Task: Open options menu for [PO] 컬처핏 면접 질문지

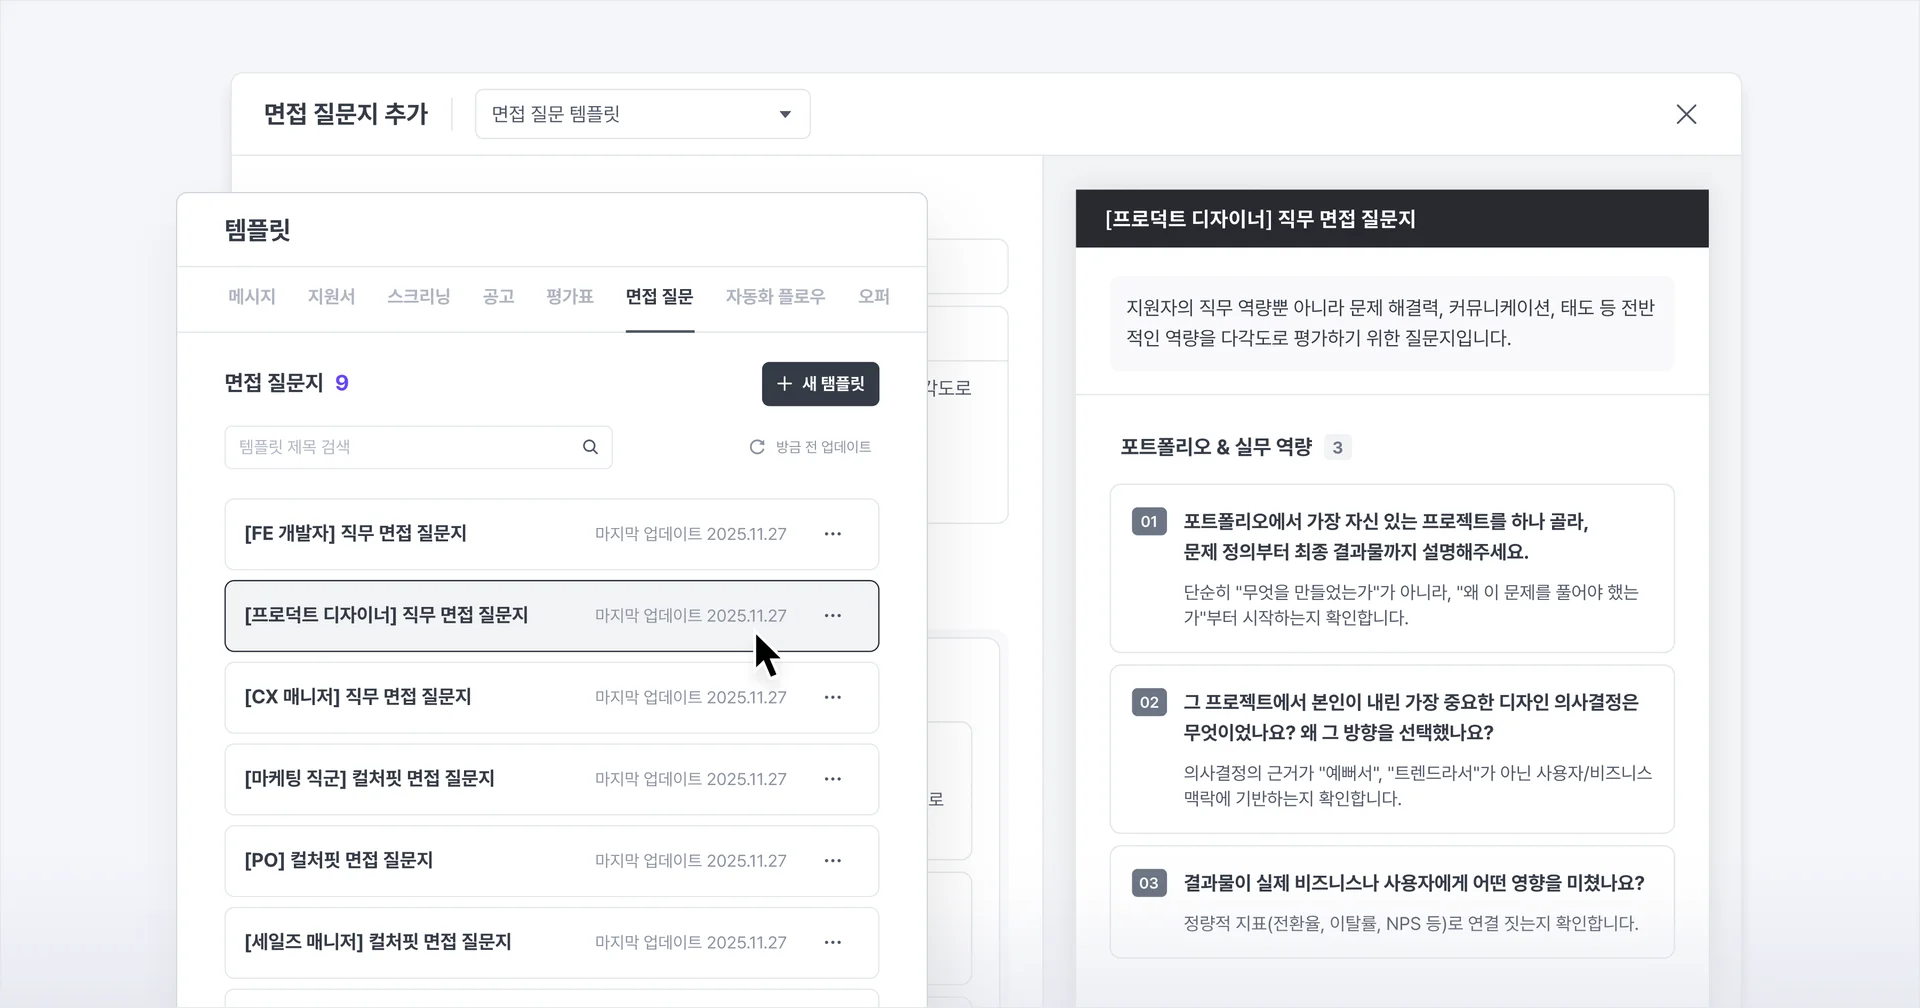Action: (x=834, y=861)
